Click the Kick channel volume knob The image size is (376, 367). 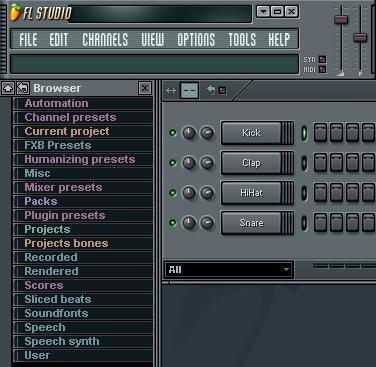tap(207, 133)
